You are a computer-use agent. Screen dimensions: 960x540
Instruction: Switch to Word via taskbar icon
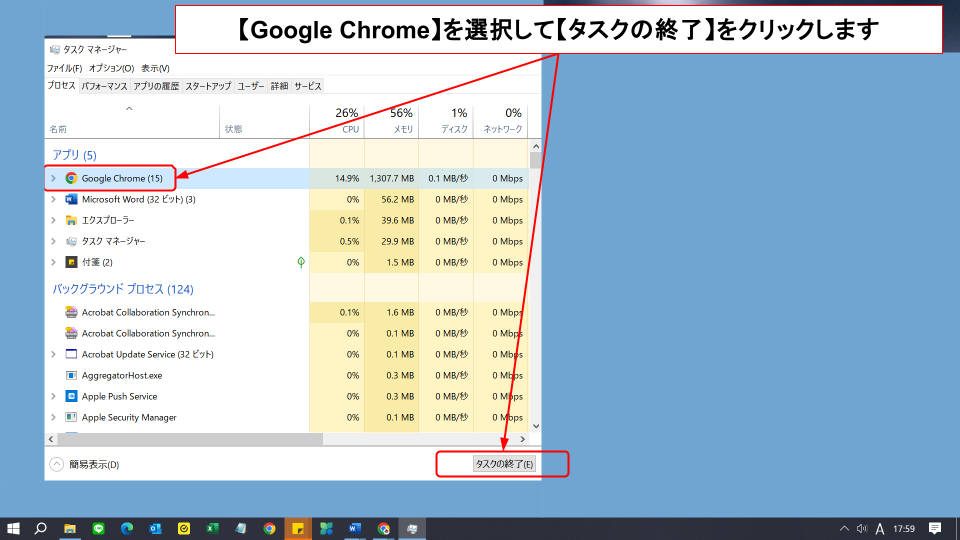(355, 528)
